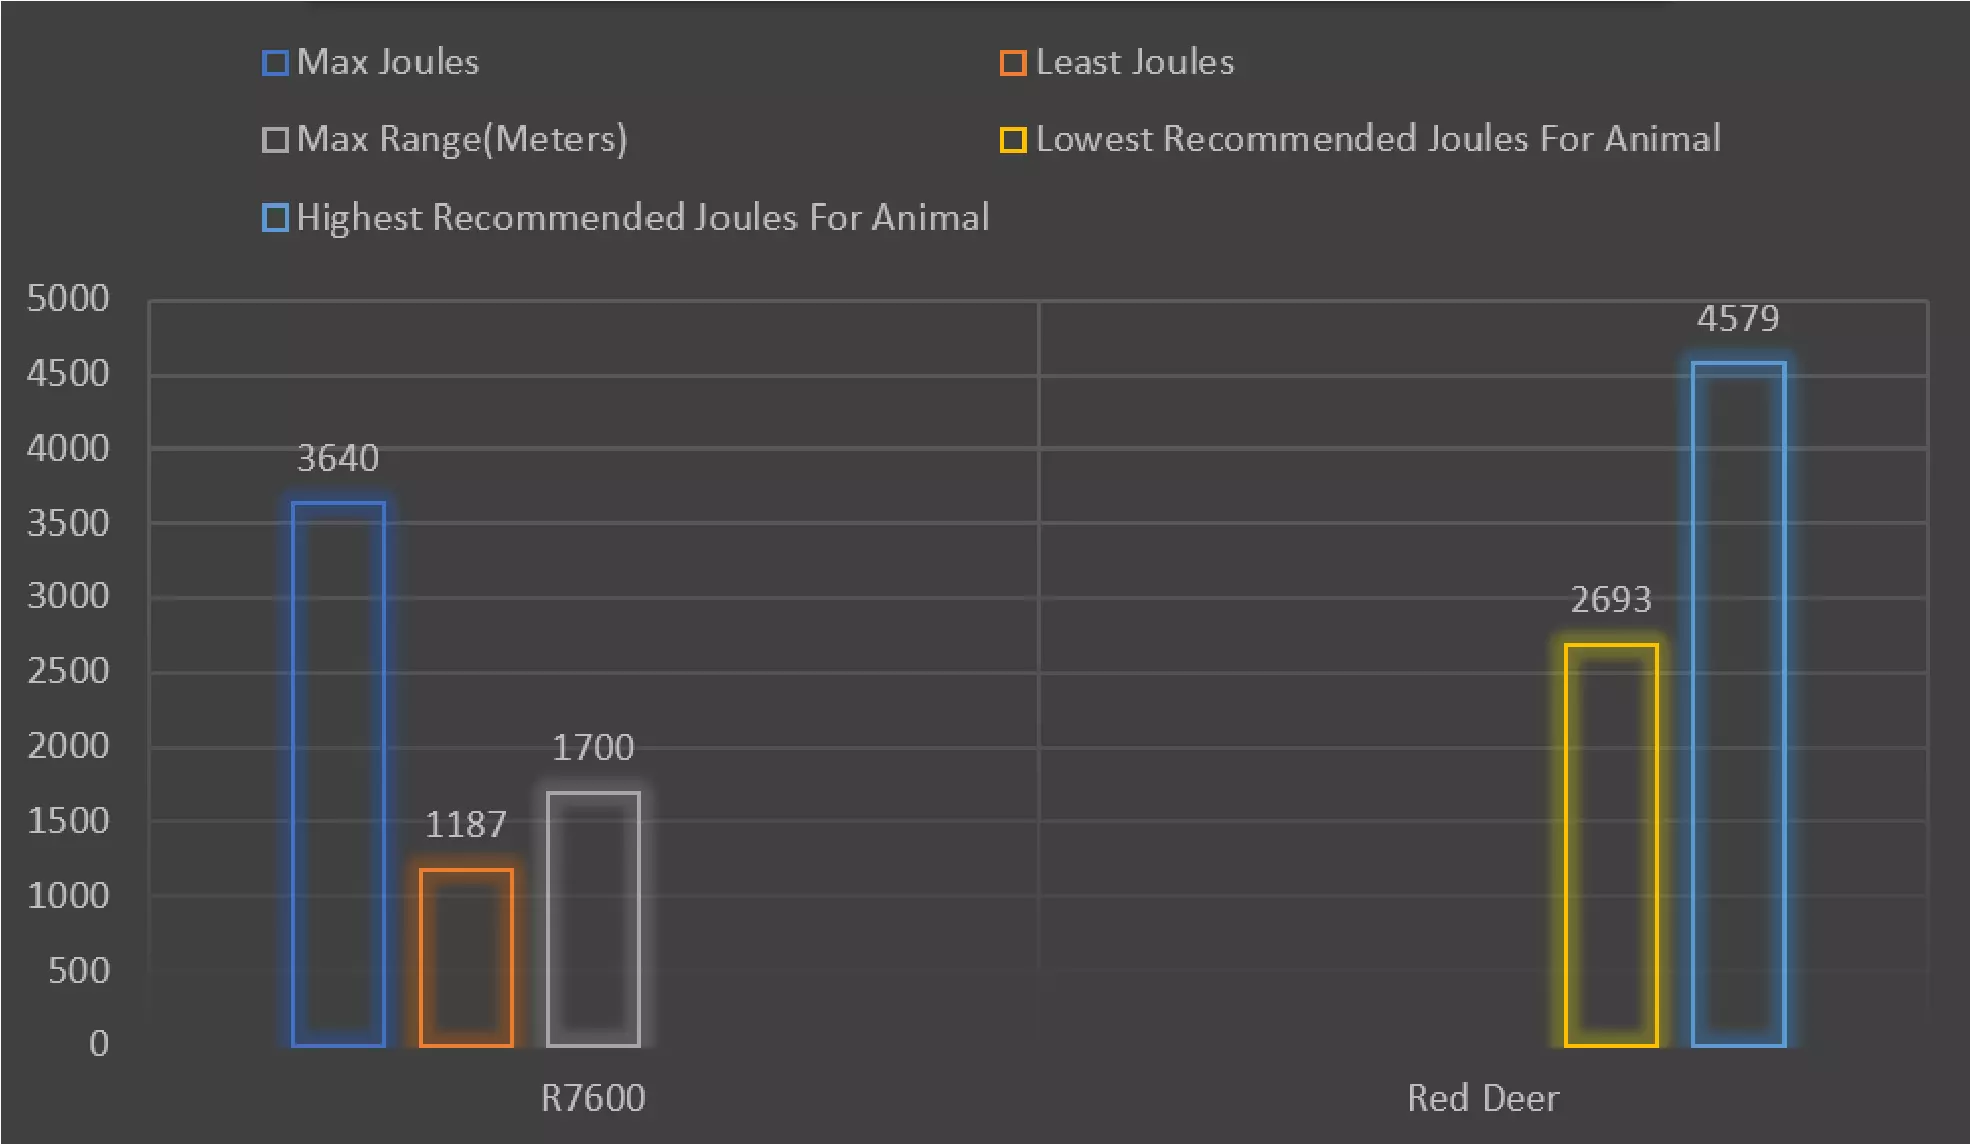Select Lowest Recommended Joules For Animal label
The width and height of the screenshot is (1970, 1144).
point(1378,139)
